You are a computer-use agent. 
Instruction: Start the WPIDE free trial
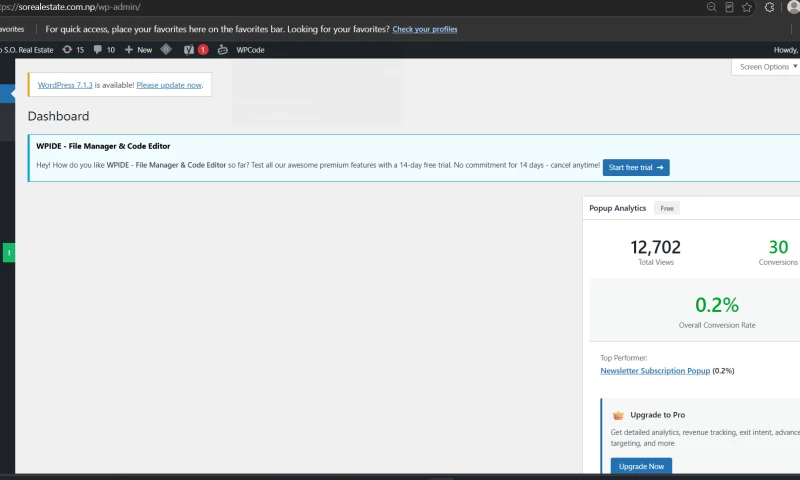point(636,167)
